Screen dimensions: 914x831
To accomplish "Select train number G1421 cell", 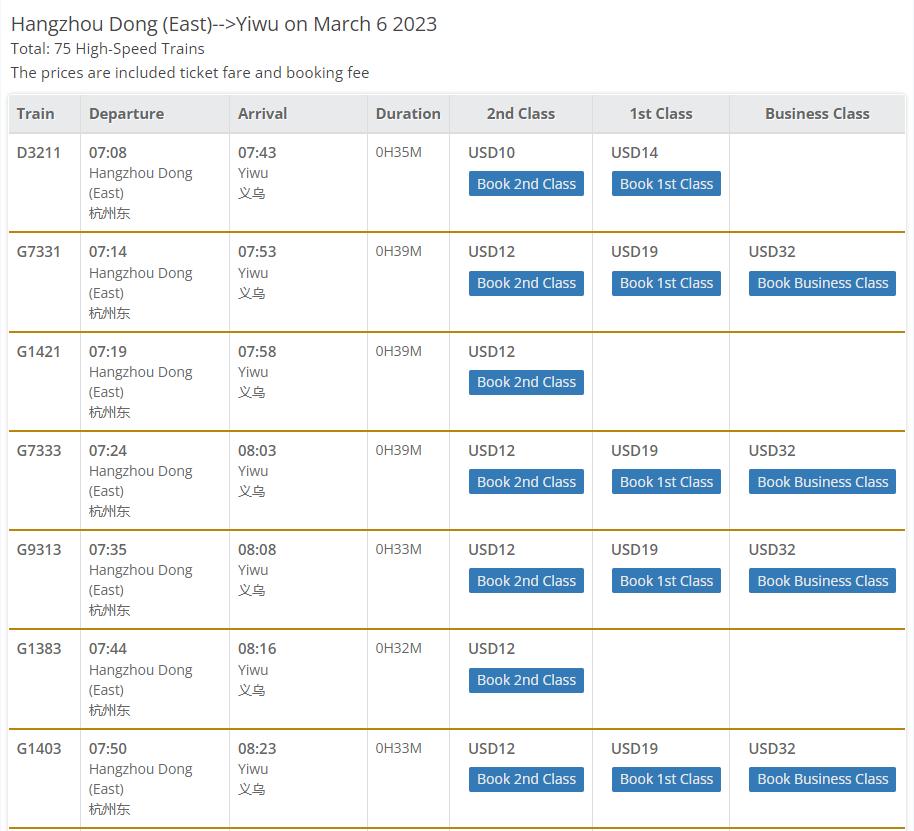I will click(39, 352).
